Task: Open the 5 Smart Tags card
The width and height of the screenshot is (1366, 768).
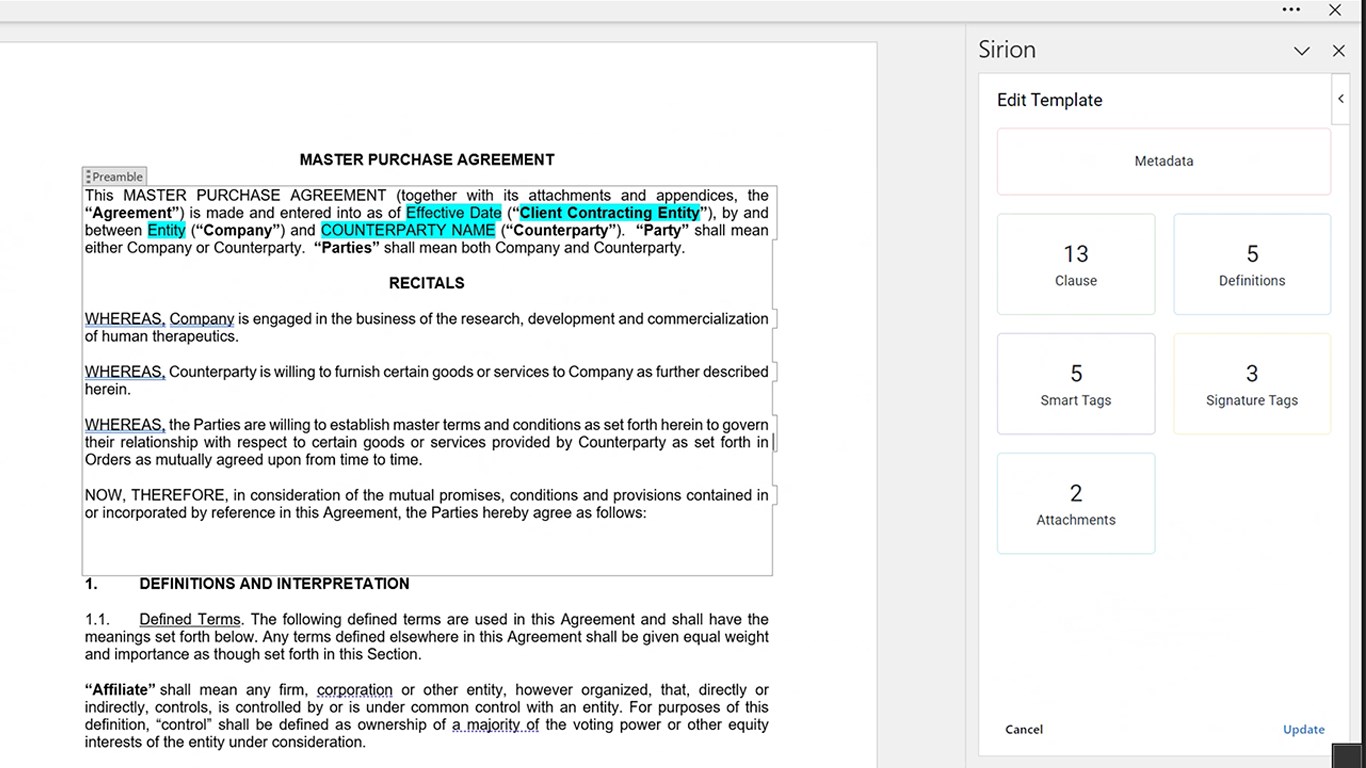Action: pyautogui.click(x=1076, y=384)
